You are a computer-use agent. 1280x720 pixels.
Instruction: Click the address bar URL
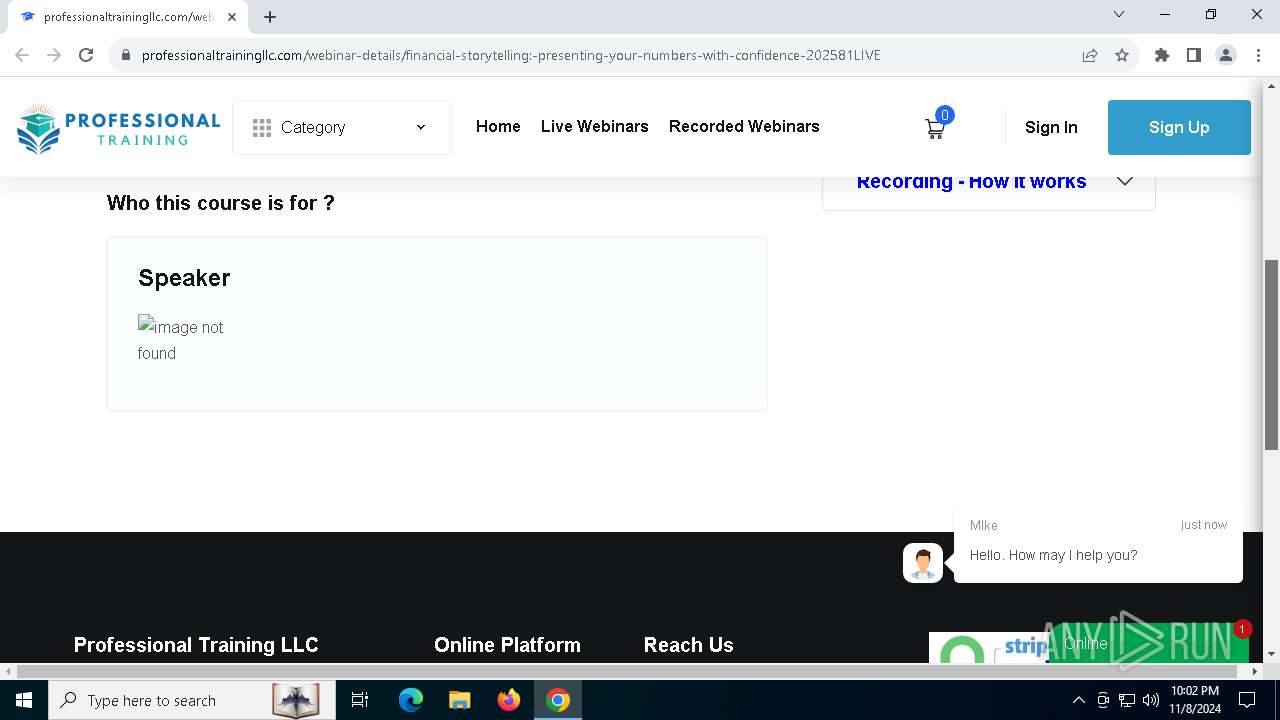(511, 55)
